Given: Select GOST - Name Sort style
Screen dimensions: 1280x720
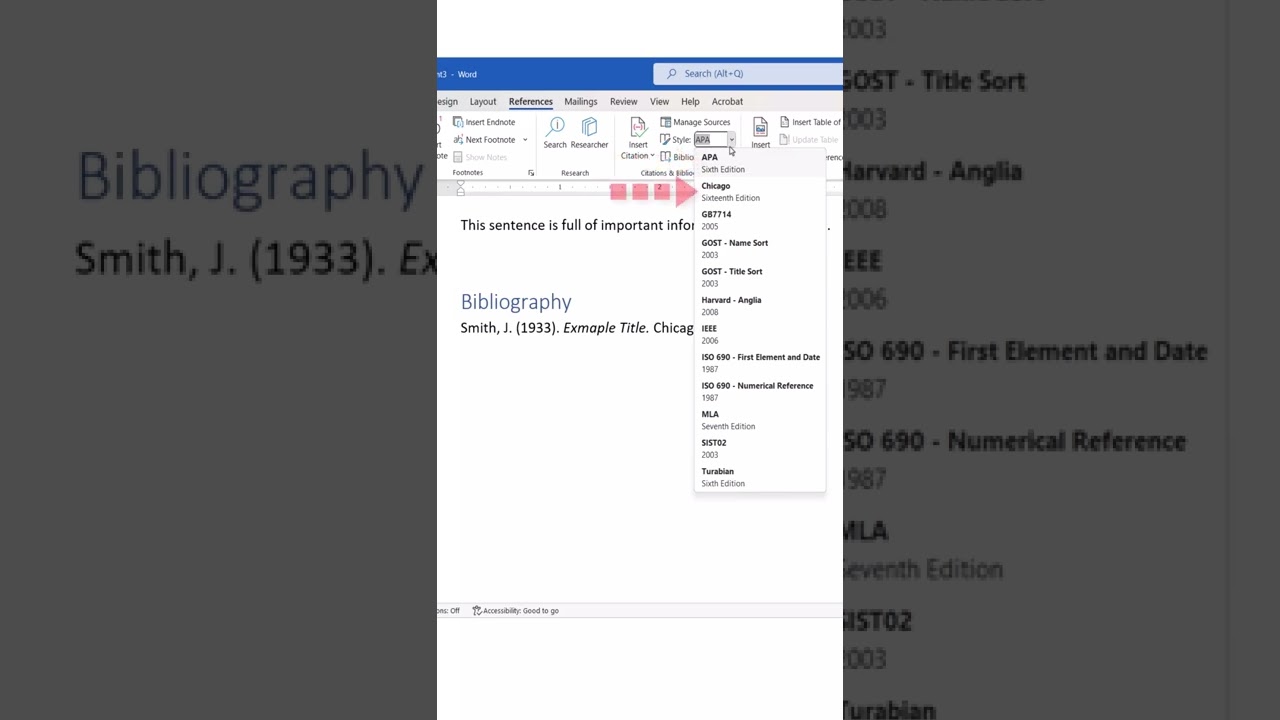Looking at the screenshot, I should 760,249.
